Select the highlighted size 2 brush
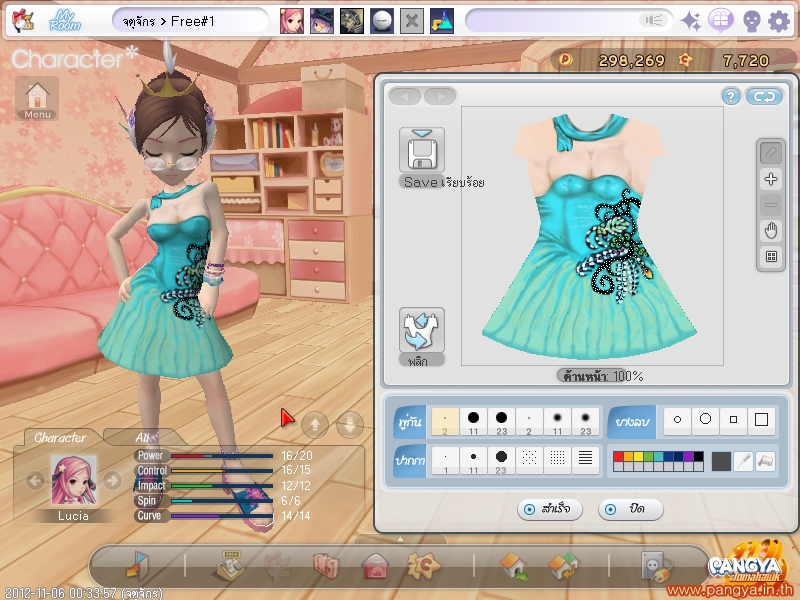Viewport: 800px width, 600px height. pos(445,422)
